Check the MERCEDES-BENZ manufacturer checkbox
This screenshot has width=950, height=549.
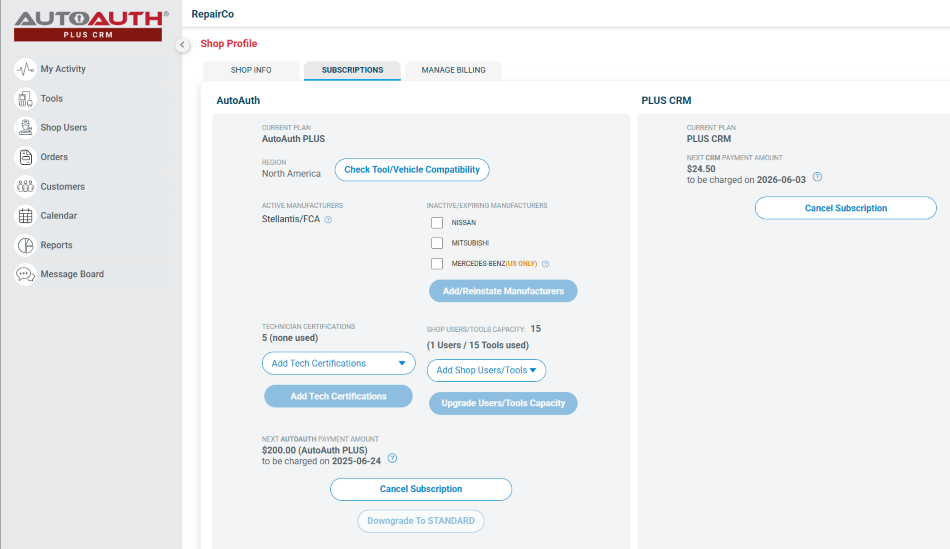tap(437, 264)
